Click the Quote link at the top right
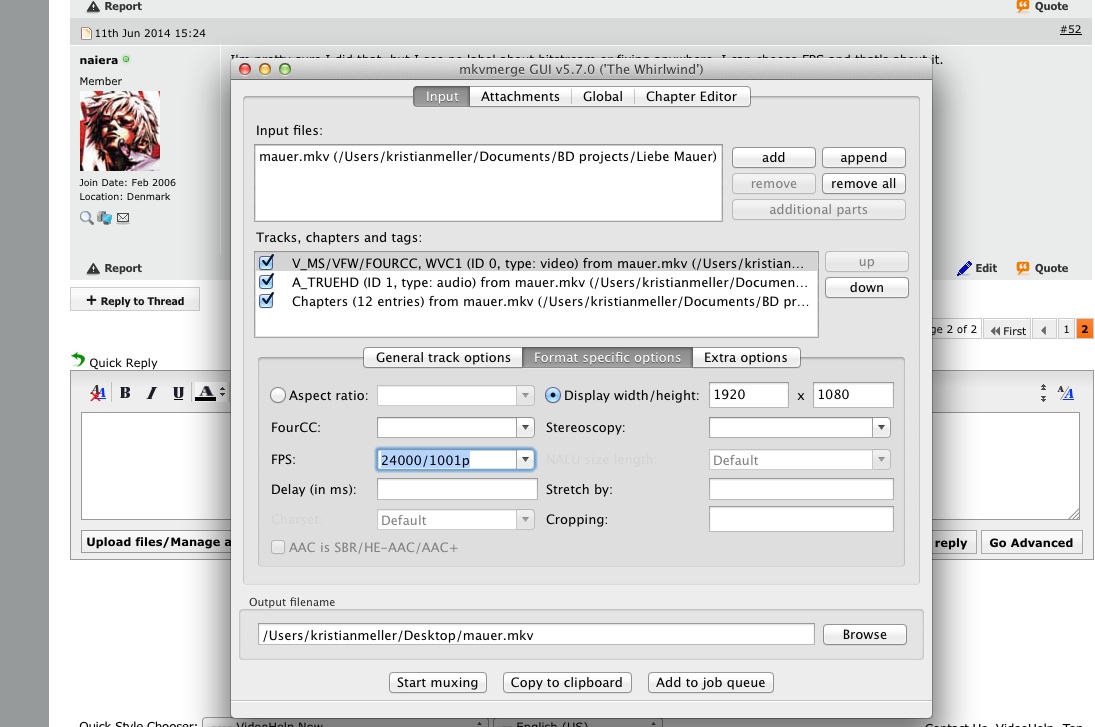 point(1043,6)
